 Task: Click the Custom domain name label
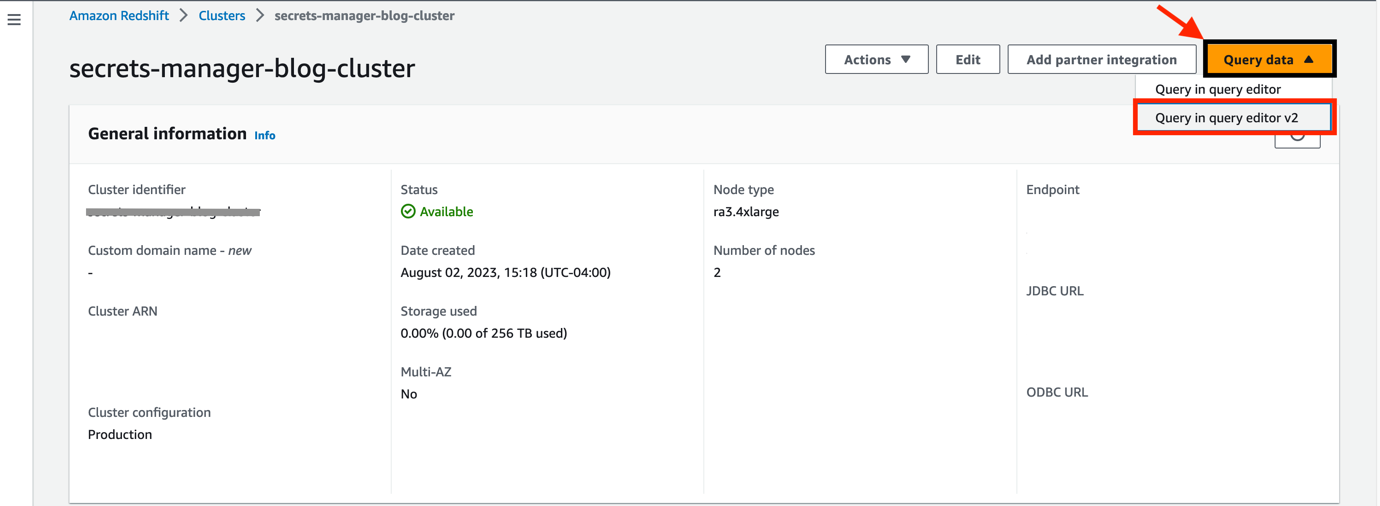[170, 250]
